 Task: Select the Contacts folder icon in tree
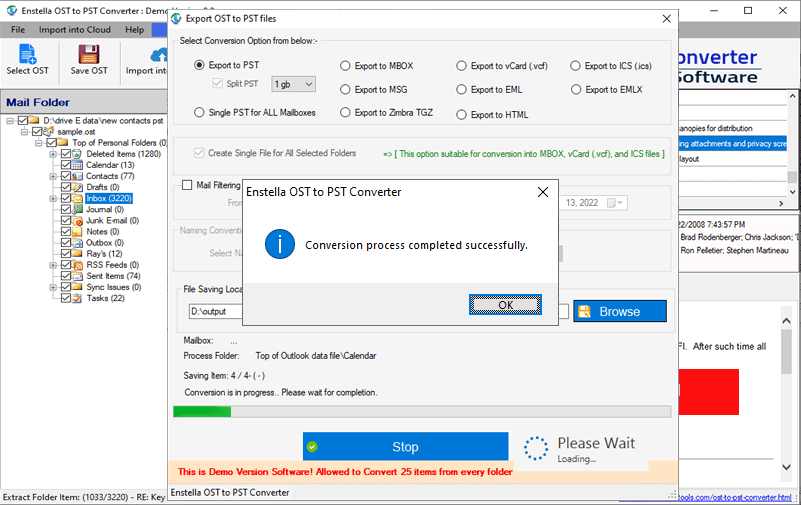pos(79,176)
